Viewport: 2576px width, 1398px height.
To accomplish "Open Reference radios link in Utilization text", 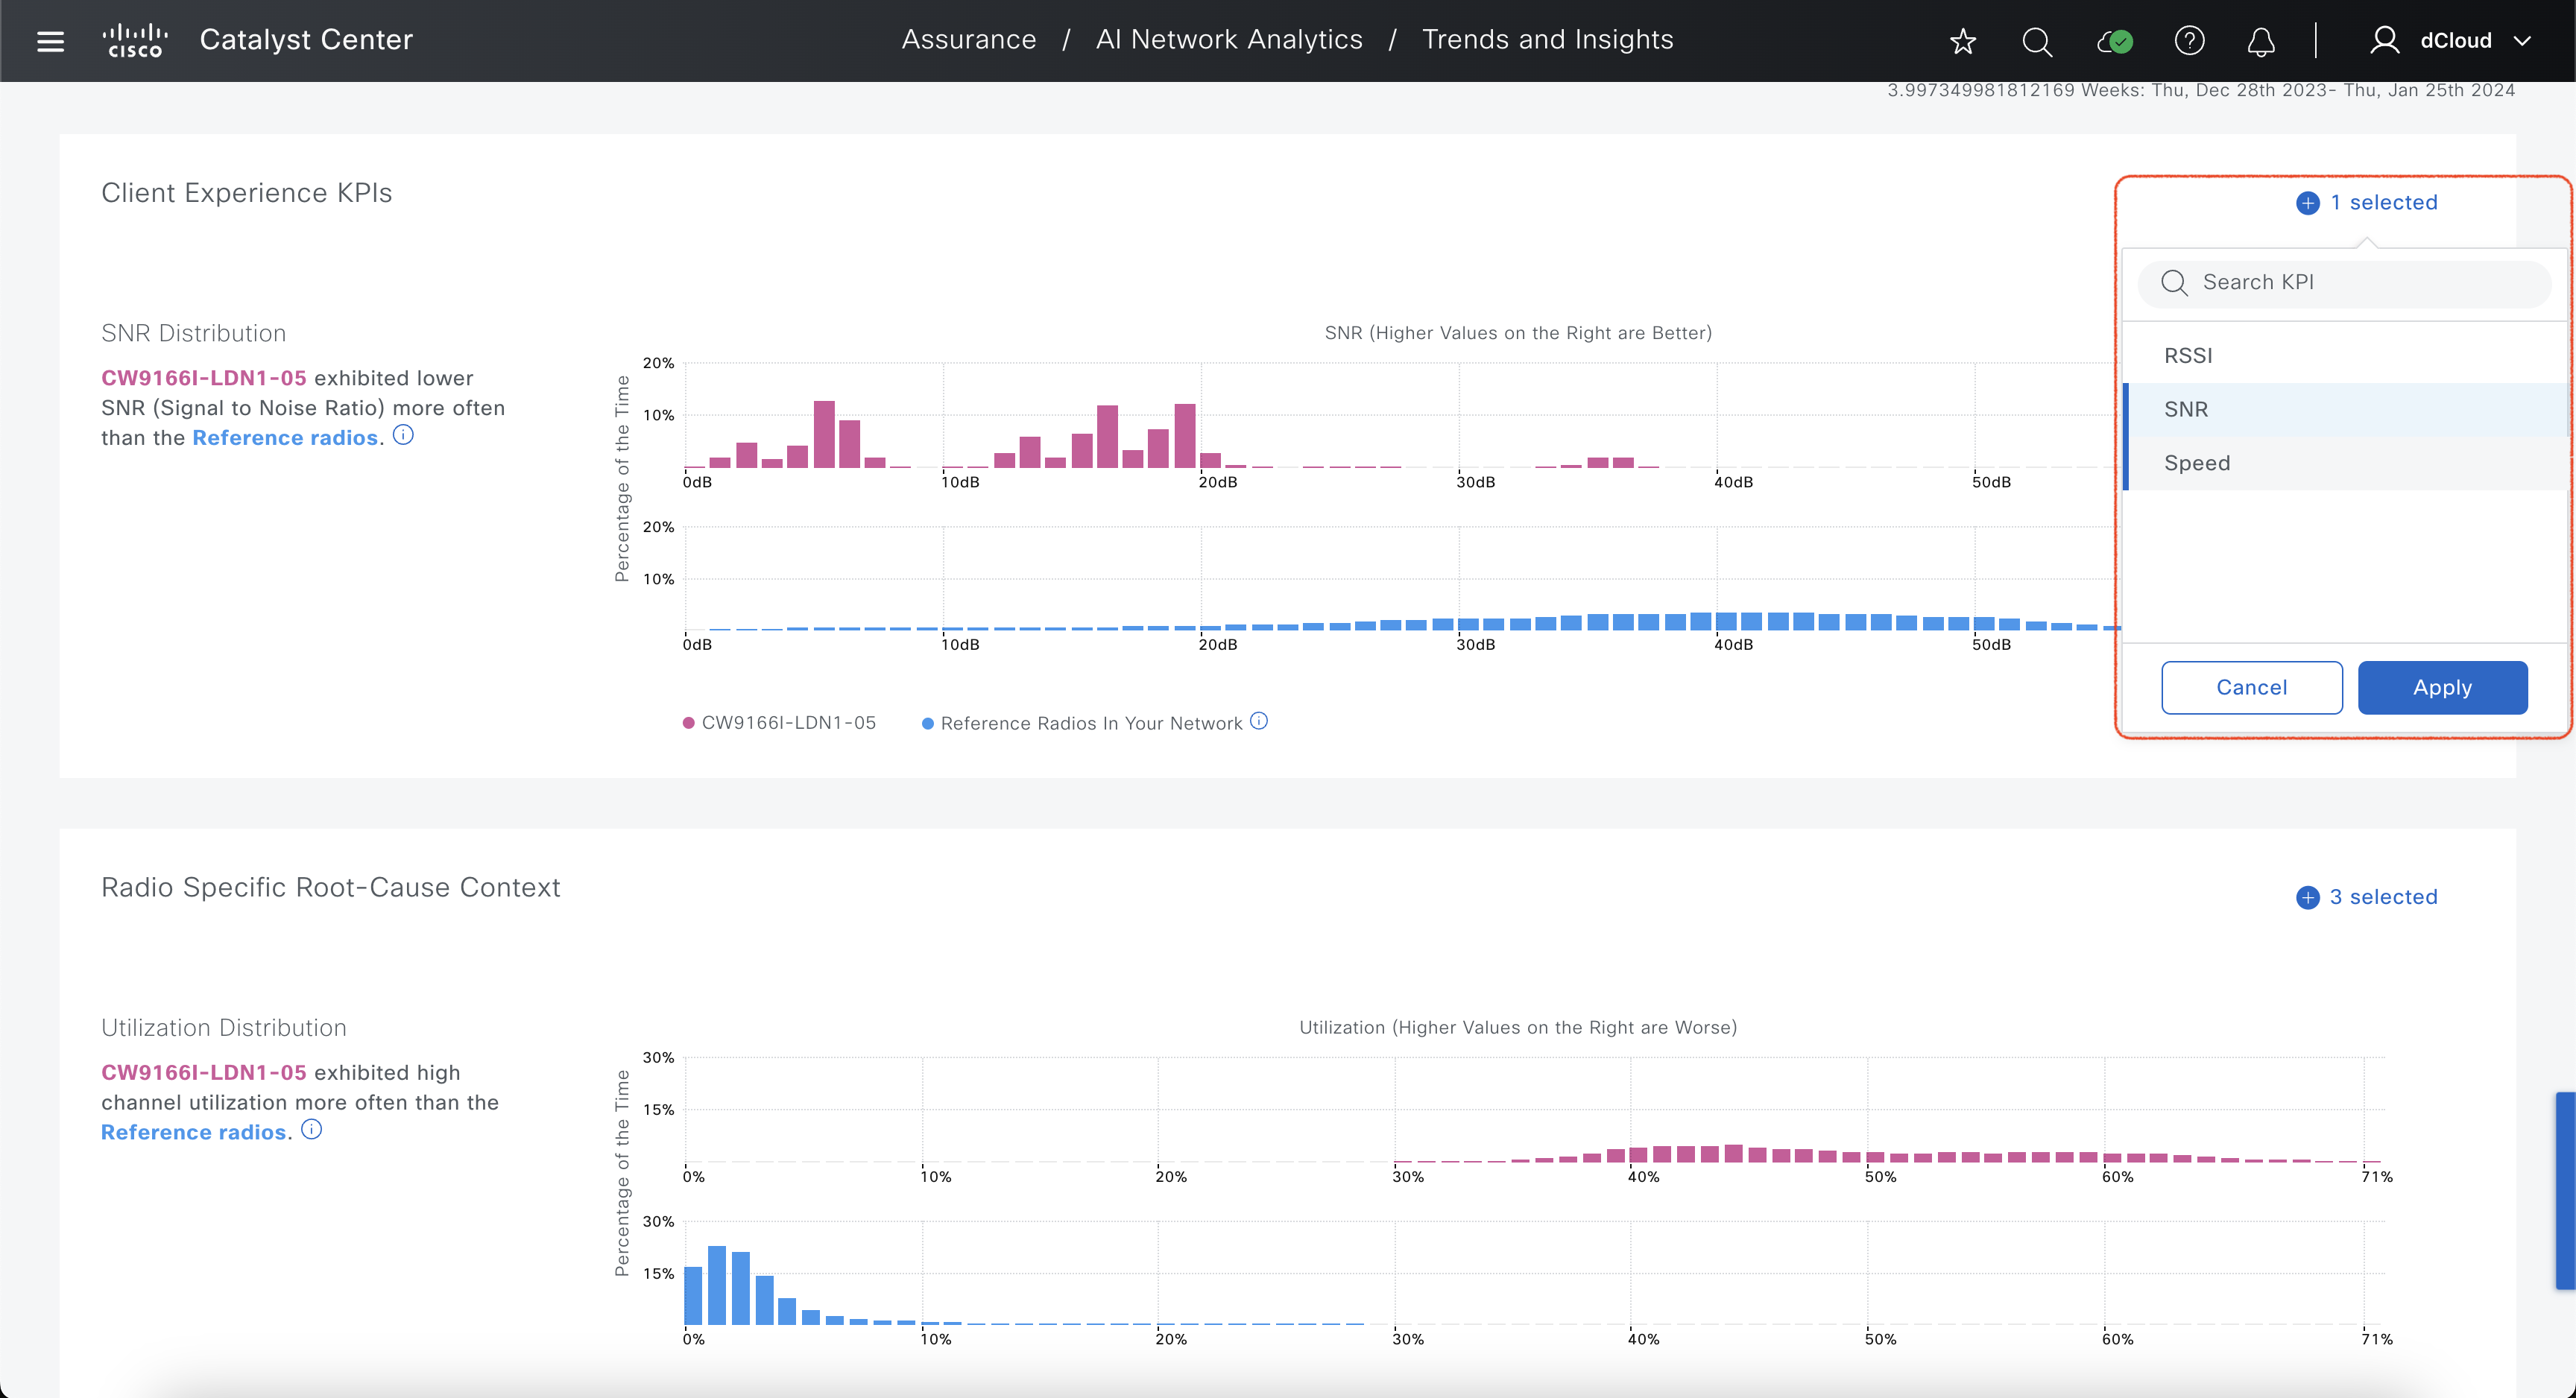I will pos(194,1132).
